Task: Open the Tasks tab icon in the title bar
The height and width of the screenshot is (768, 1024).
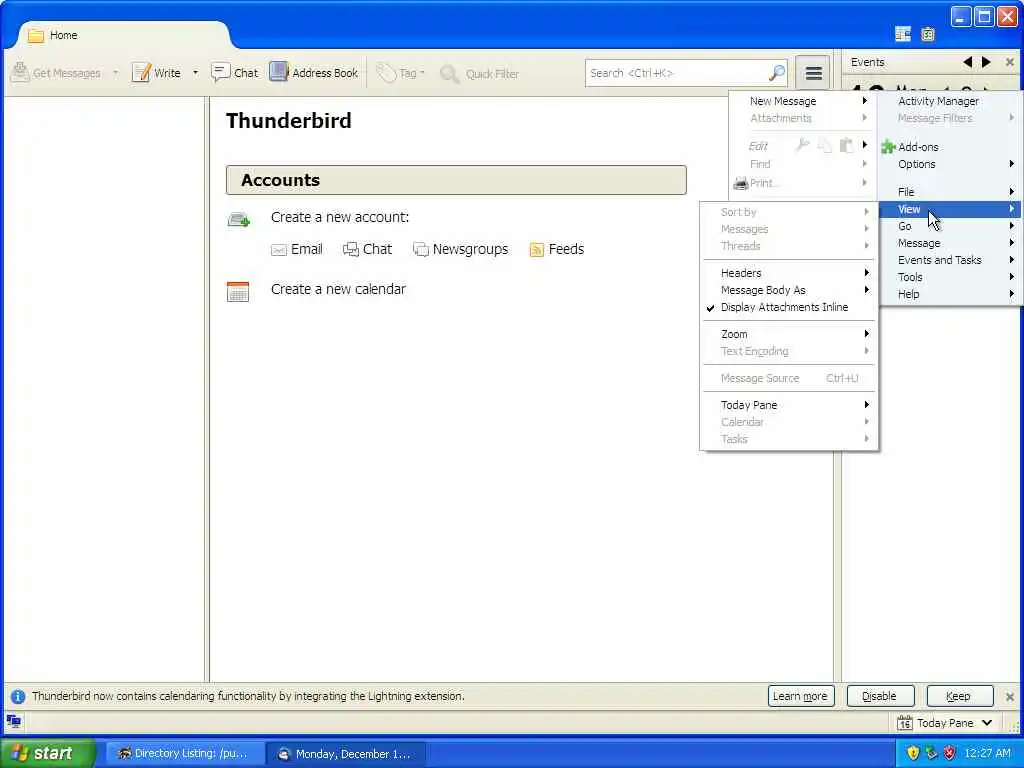Action: [928, 34]
